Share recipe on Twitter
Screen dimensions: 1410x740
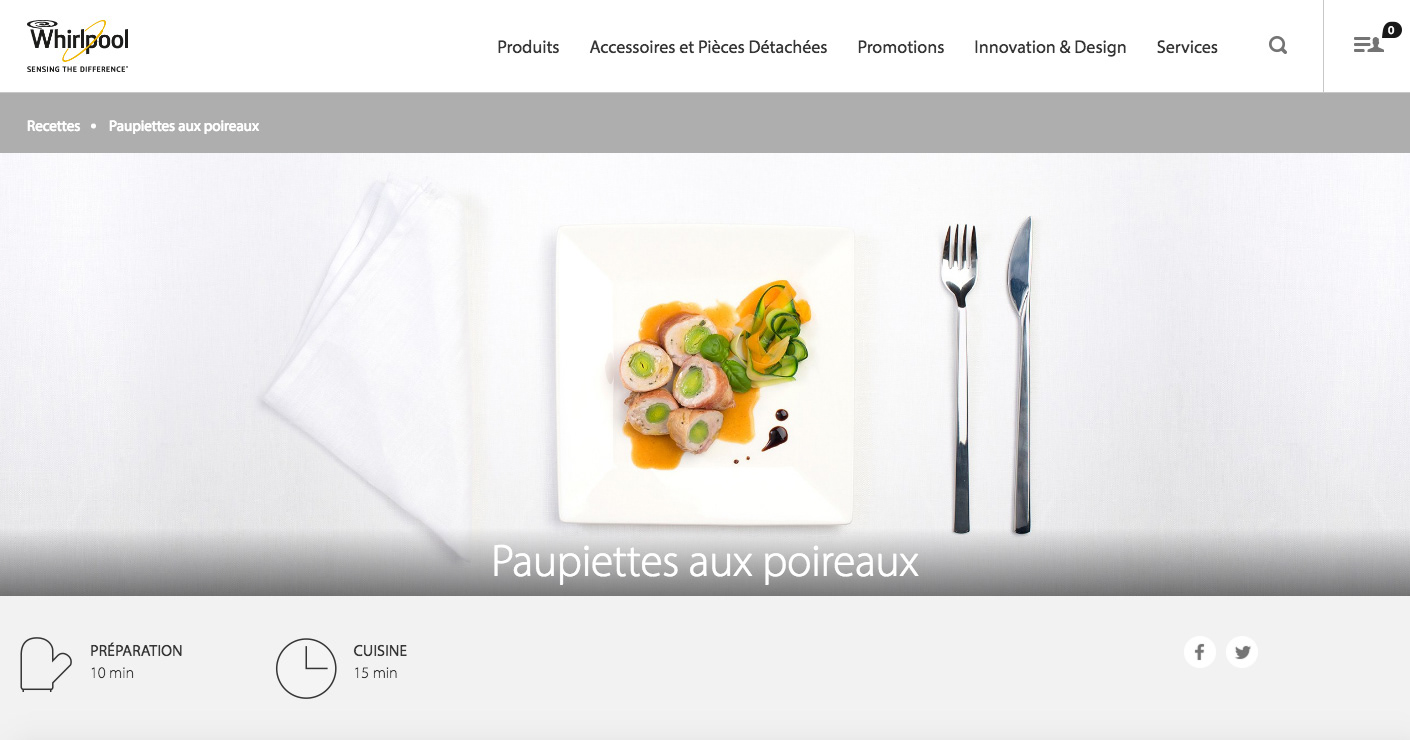point(1242,652)
